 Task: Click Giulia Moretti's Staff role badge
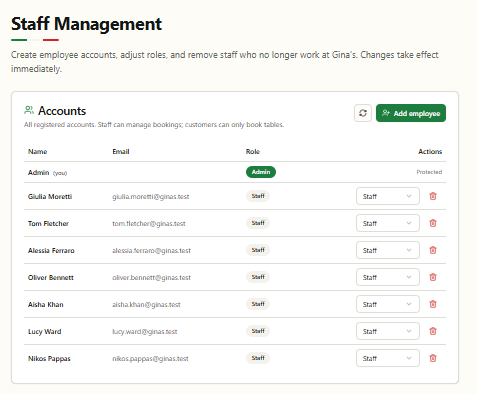coord(258,196)
